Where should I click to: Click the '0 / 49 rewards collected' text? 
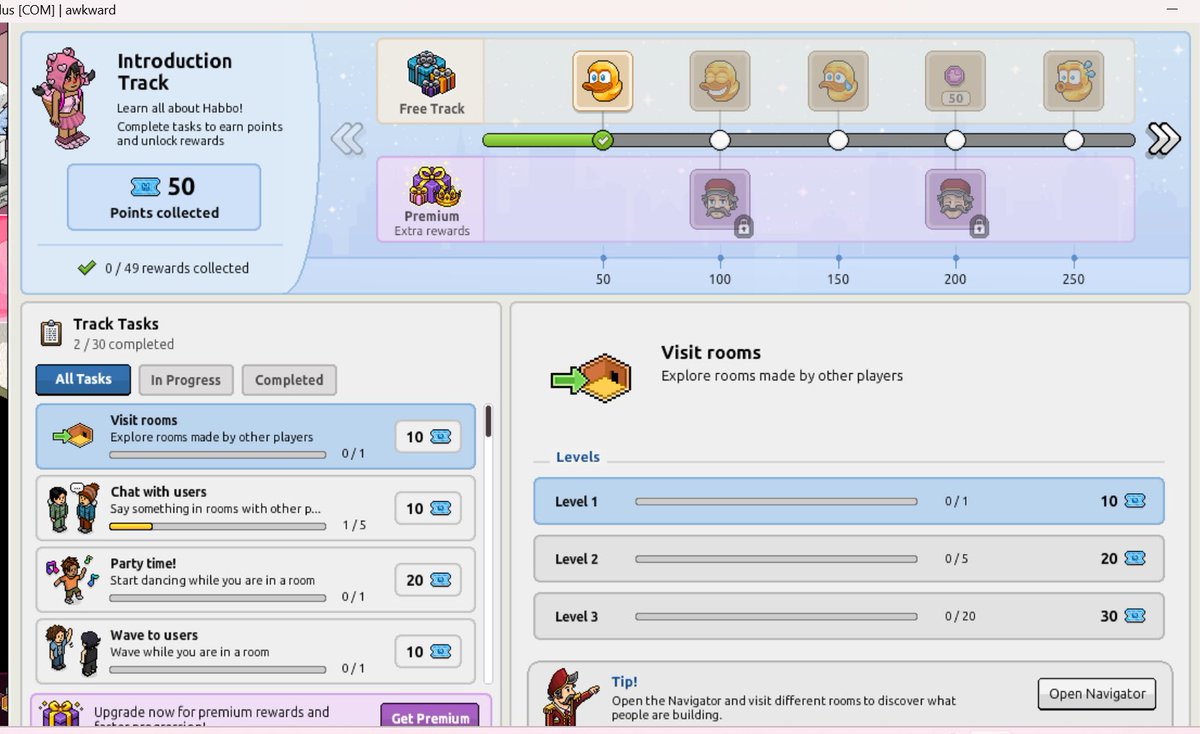[x=177, y=268]
